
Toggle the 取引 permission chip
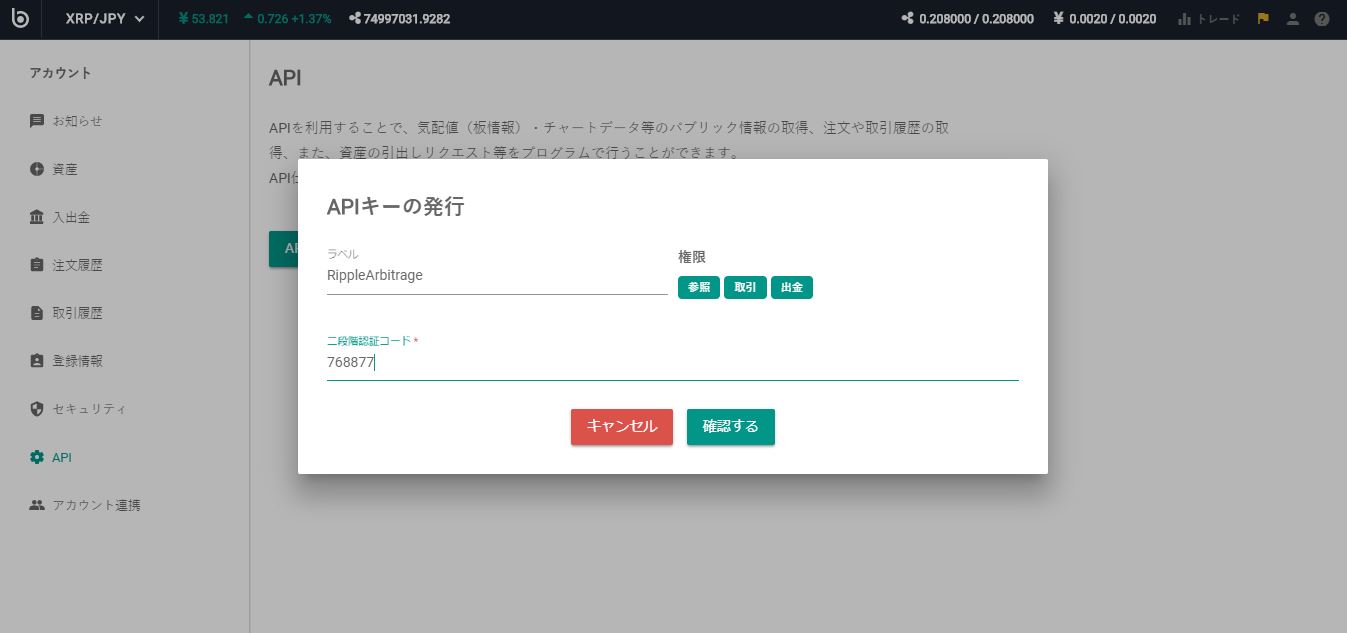(745, 287)
